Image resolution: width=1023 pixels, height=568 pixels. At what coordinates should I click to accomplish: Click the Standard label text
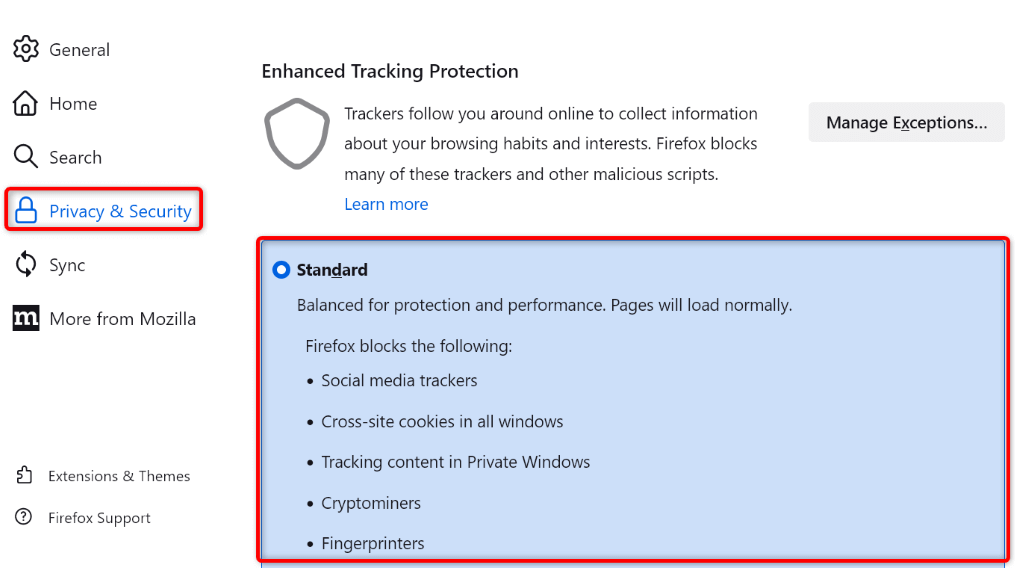pos(332,270)
